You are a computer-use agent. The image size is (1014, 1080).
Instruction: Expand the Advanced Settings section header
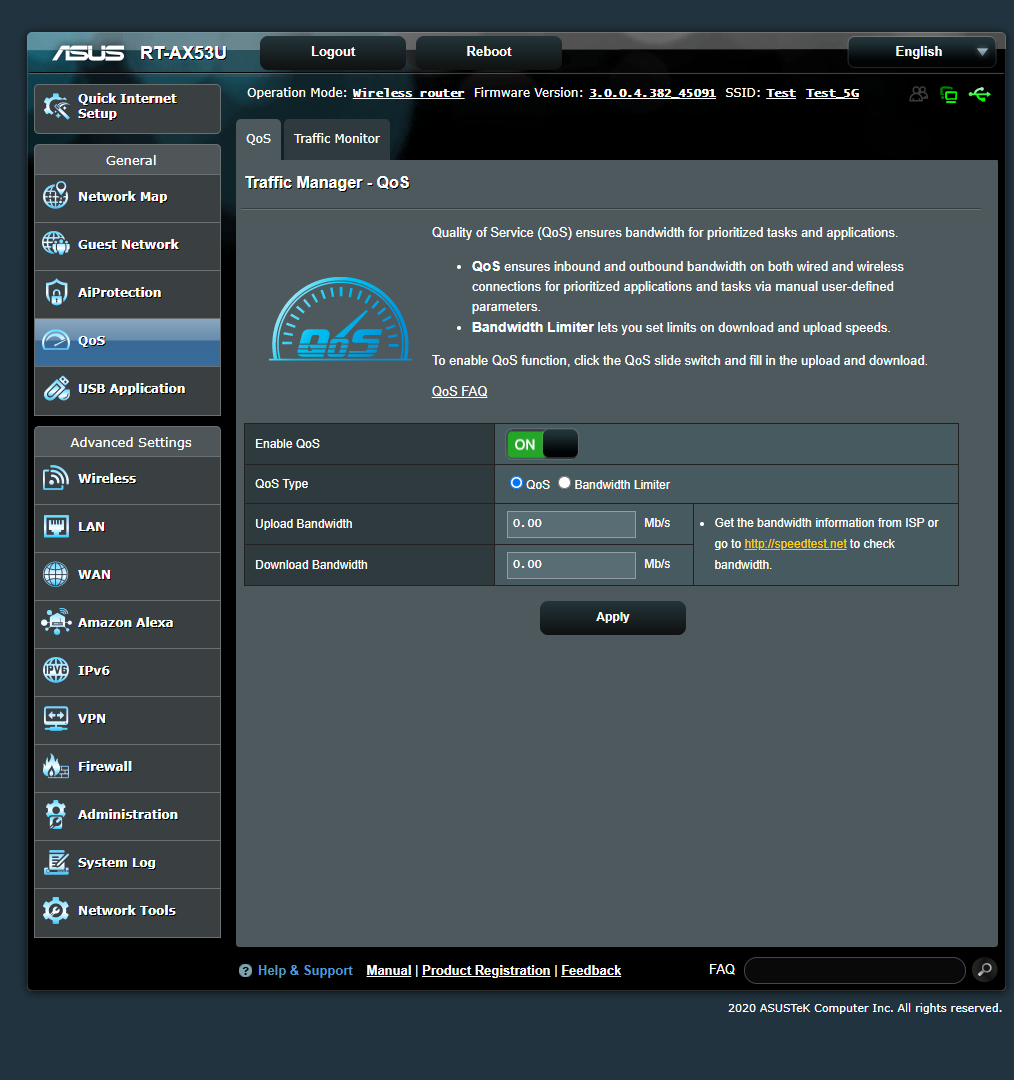(x=127, y=441)
